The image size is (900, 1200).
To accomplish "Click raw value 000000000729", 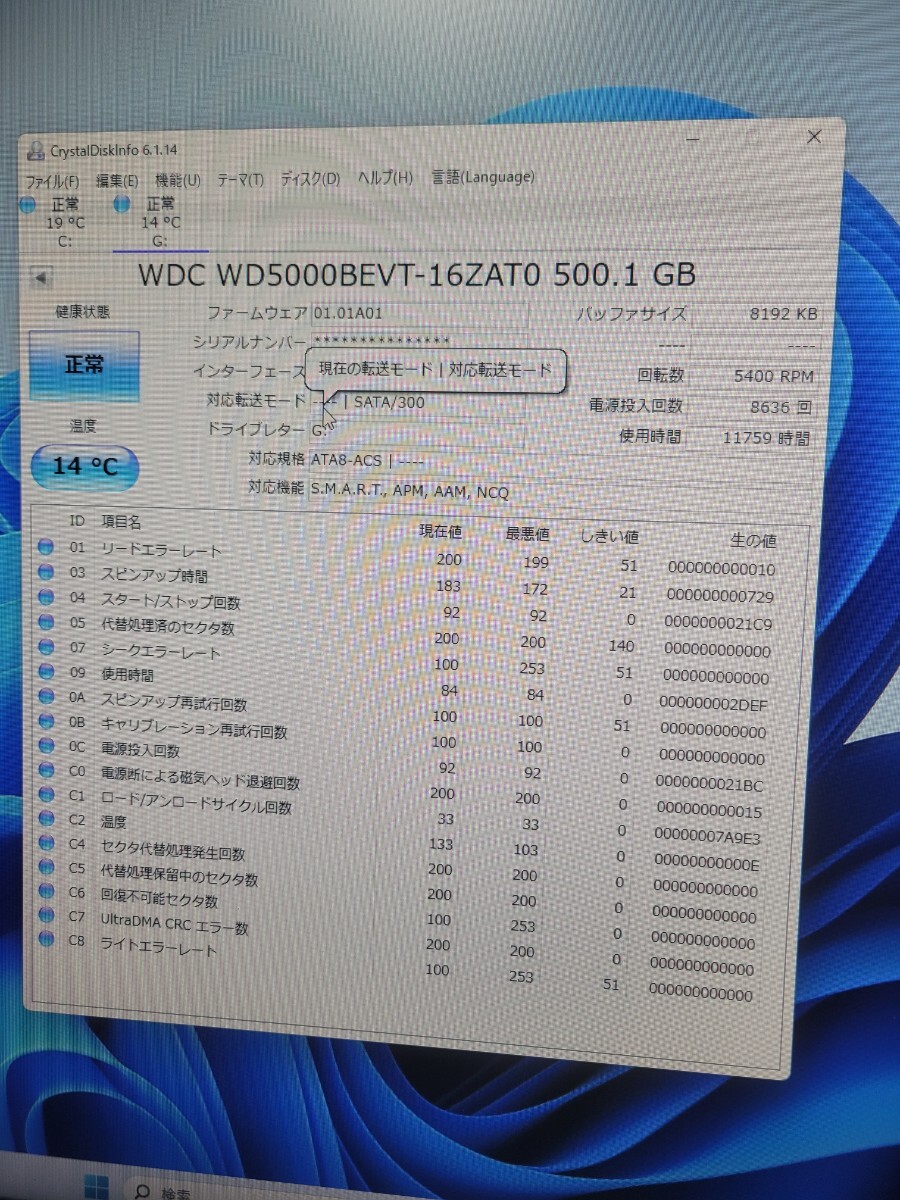I will [720, 596].
